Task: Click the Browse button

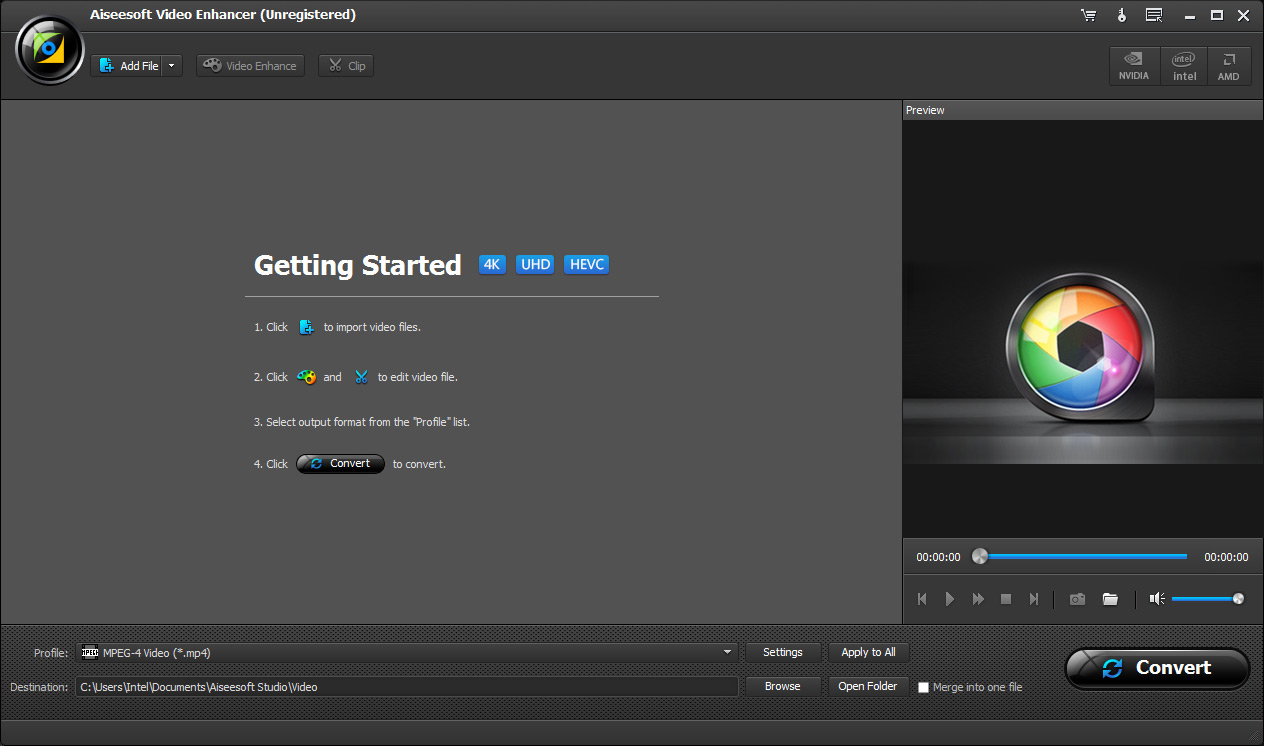Action: click(x=782, y=687)
